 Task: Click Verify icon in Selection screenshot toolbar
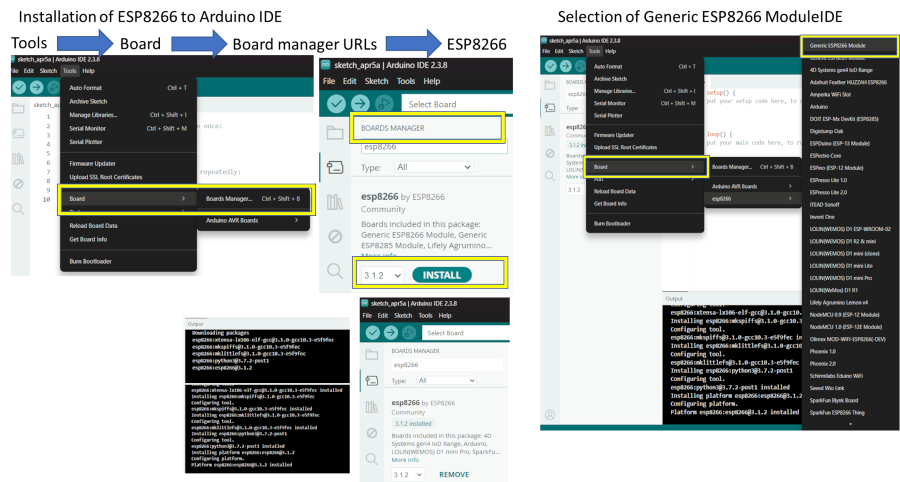click(x=550, y=66)
